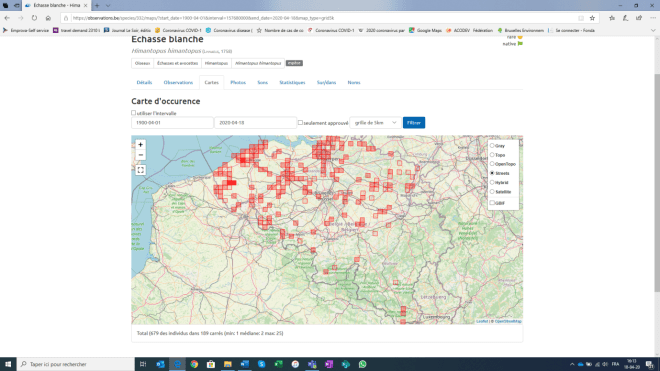Go to the browser home page

(48, 18)
